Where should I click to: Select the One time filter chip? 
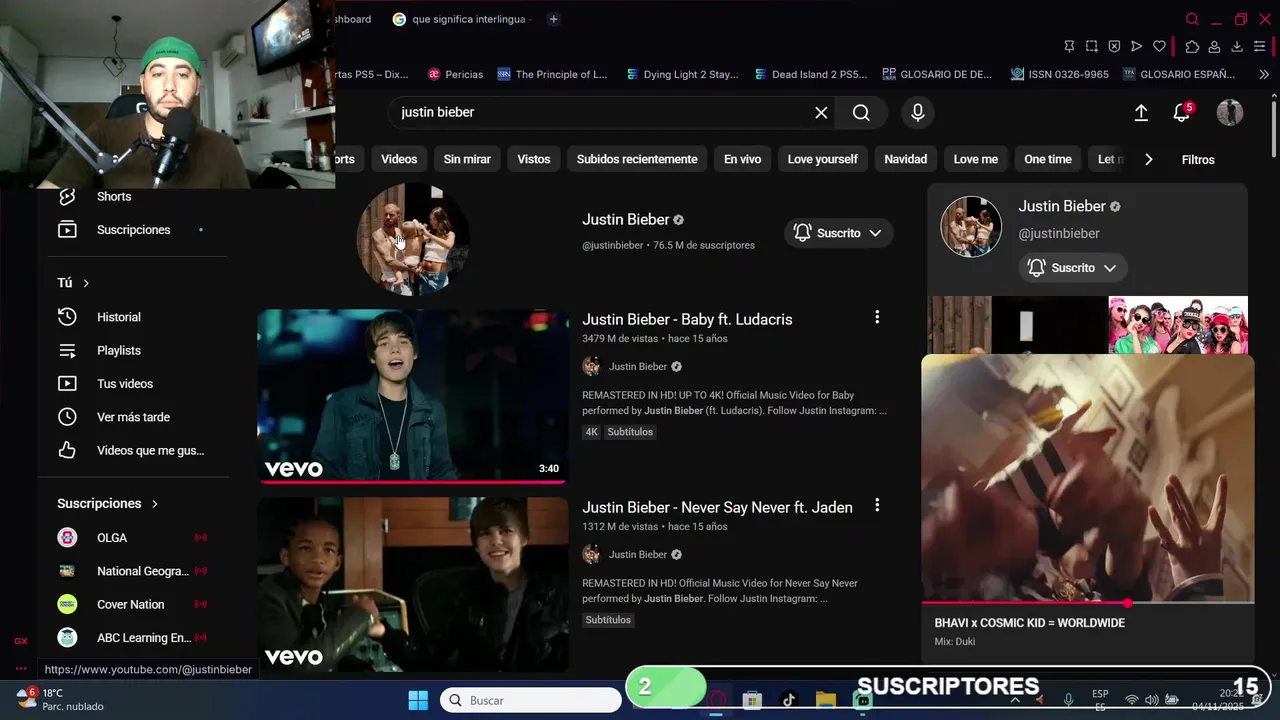1048,159
